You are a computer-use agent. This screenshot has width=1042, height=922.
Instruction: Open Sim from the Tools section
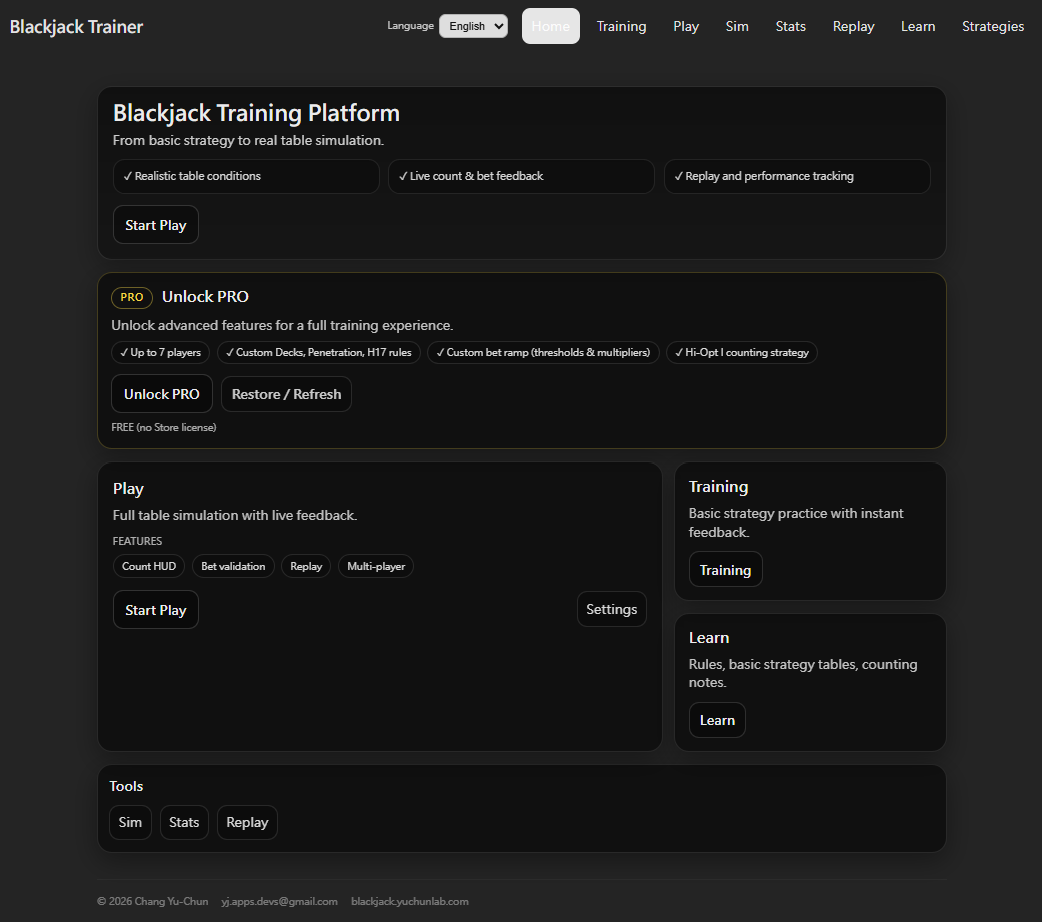(130, 822)
